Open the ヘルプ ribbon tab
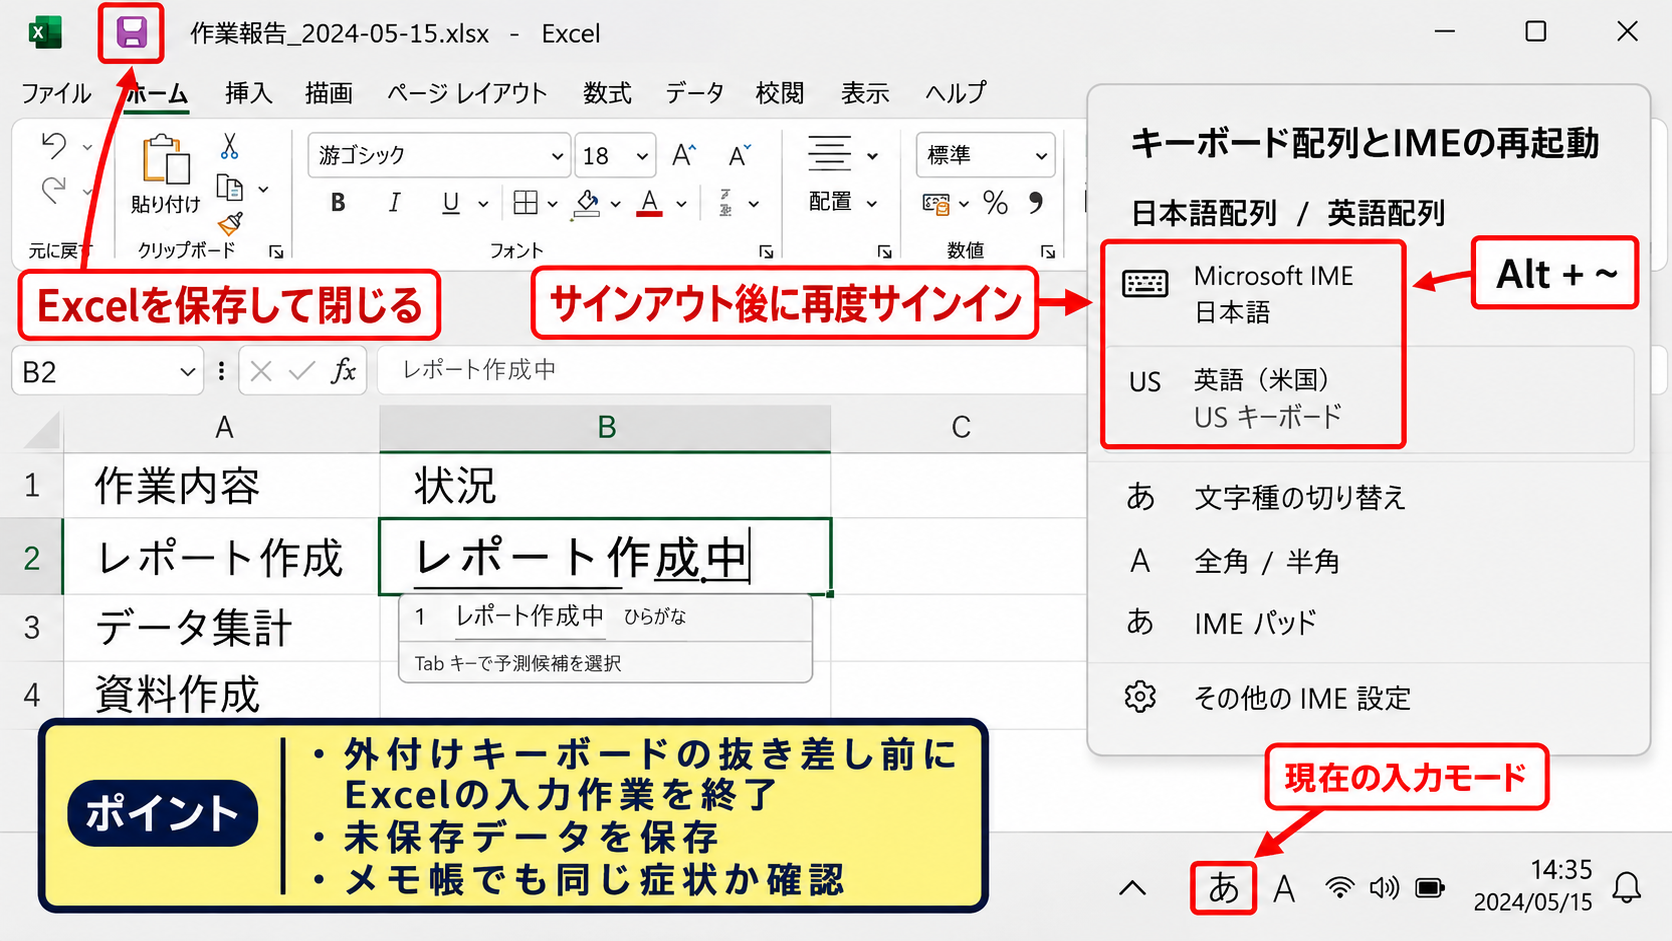This screenshot has width=1672, height=941. 956,93
